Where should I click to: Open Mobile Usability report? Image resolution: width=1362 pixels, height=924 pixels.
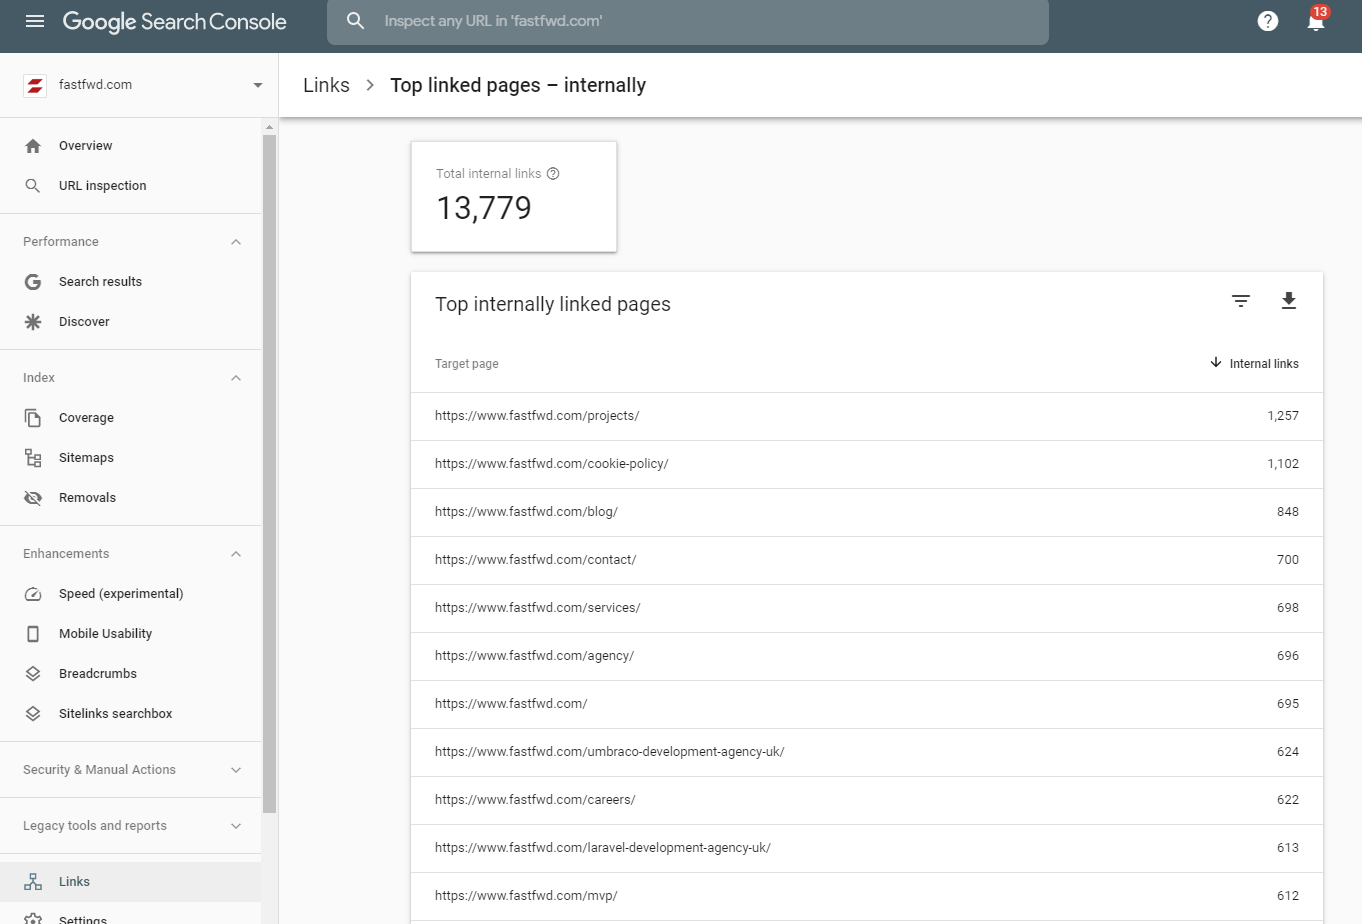point(130,634)
